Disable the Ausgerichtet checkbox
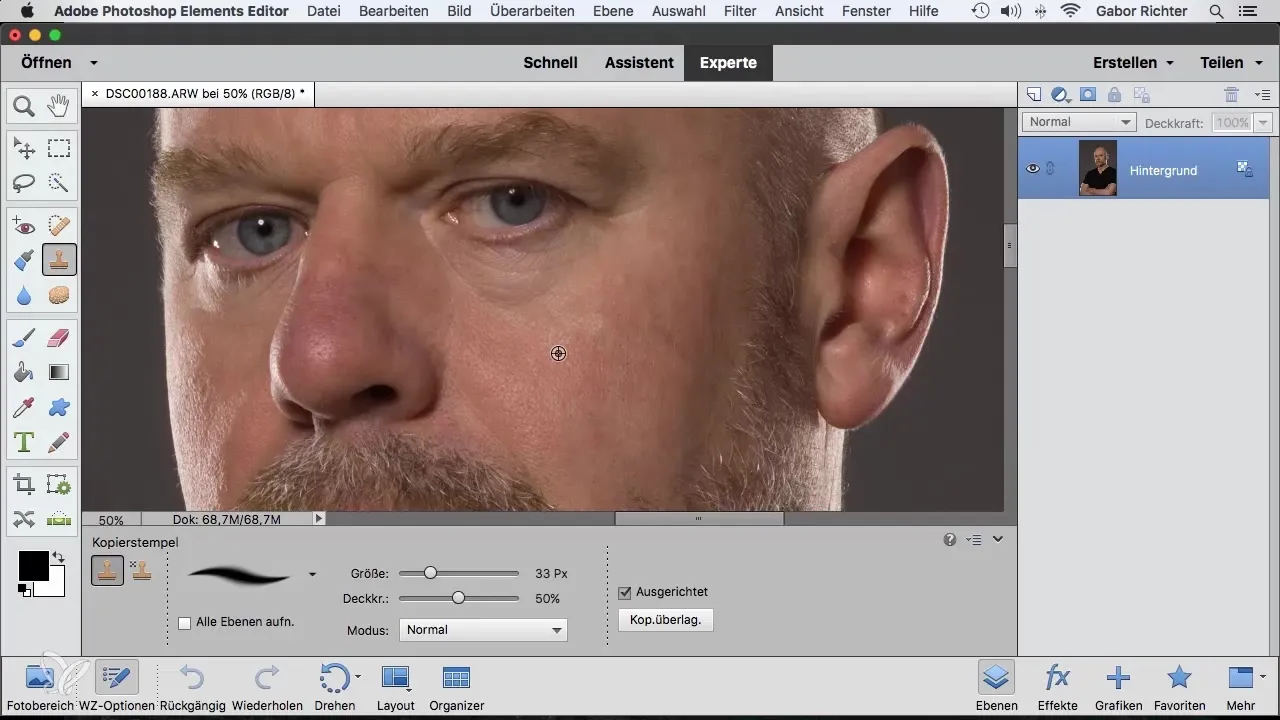Viewport: 1280px width, 720px height. click(x=625, y=592)
